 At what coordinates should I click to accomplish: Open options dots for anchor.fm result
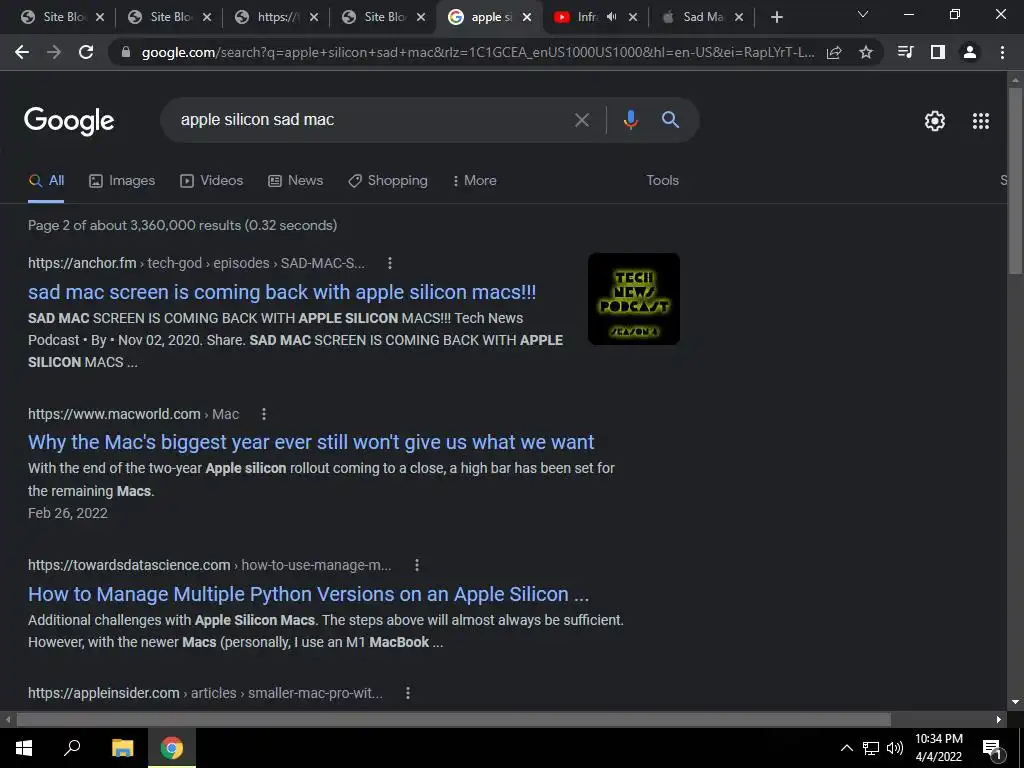tap(390, 263)
